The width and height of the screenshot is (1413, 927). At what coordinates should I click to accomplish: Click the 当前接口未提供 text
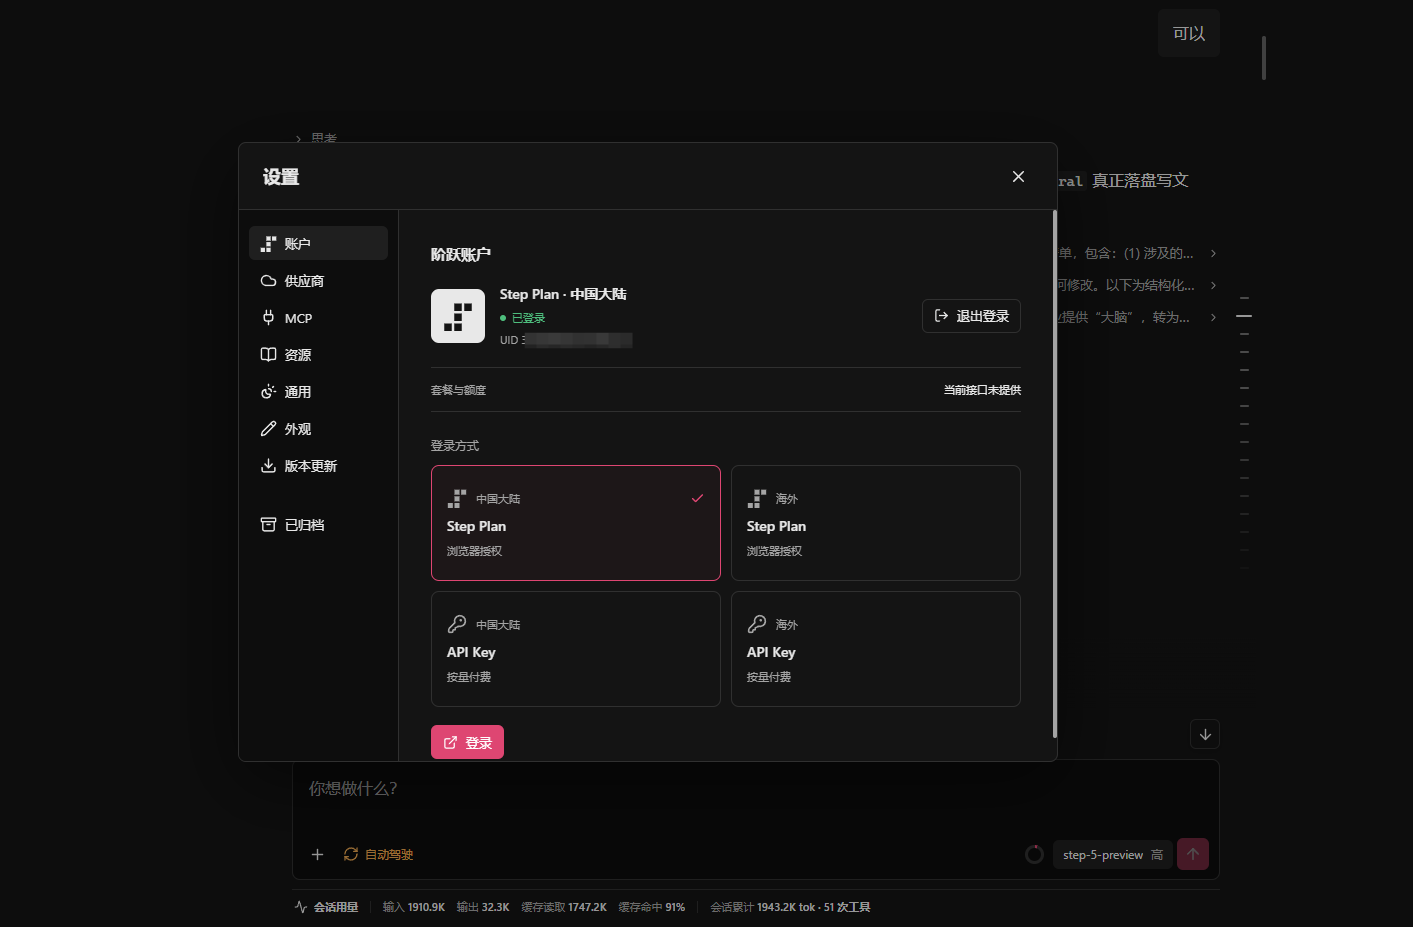point(982,390)
